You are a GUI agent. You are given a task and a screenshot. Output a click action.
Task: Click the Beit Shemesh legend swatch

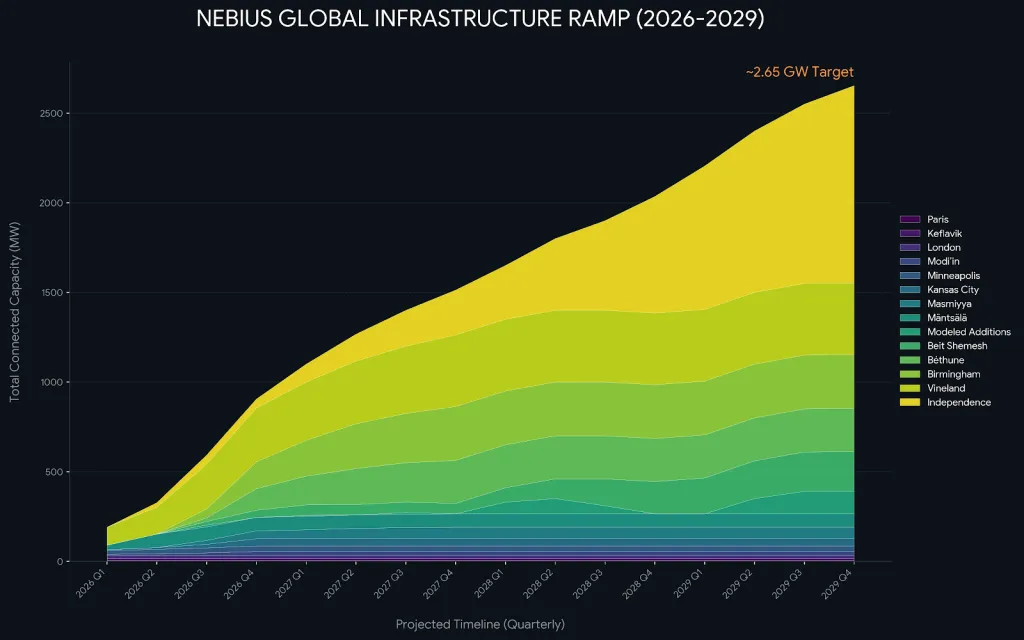(910, 346)
